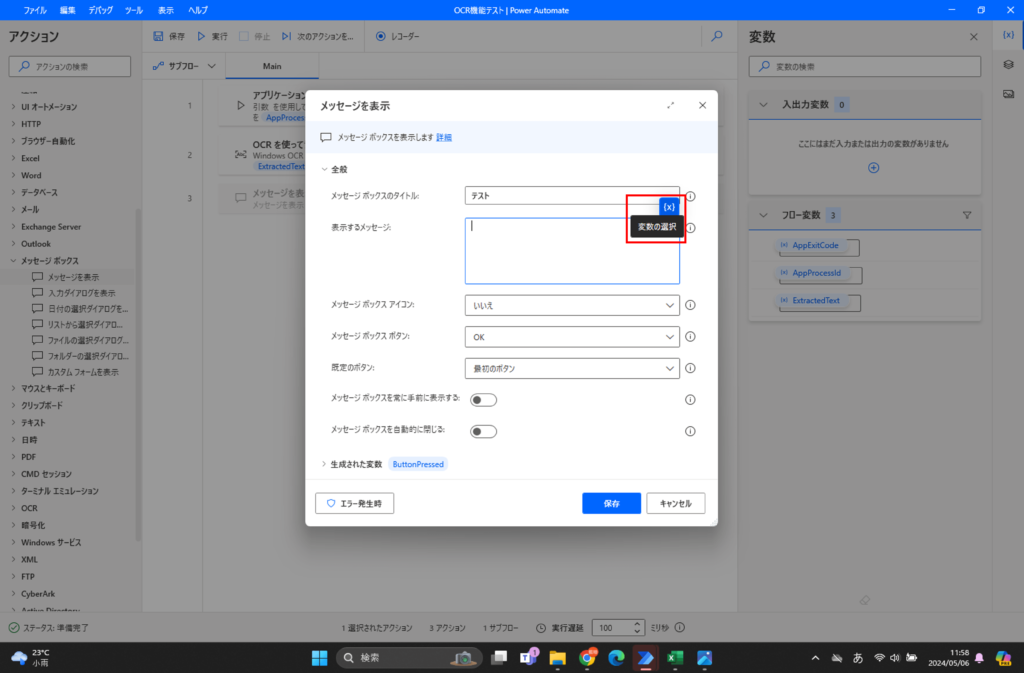Click the レコーダー toolbar button
Screen dimensions: 1024x673
pos(398,37)
